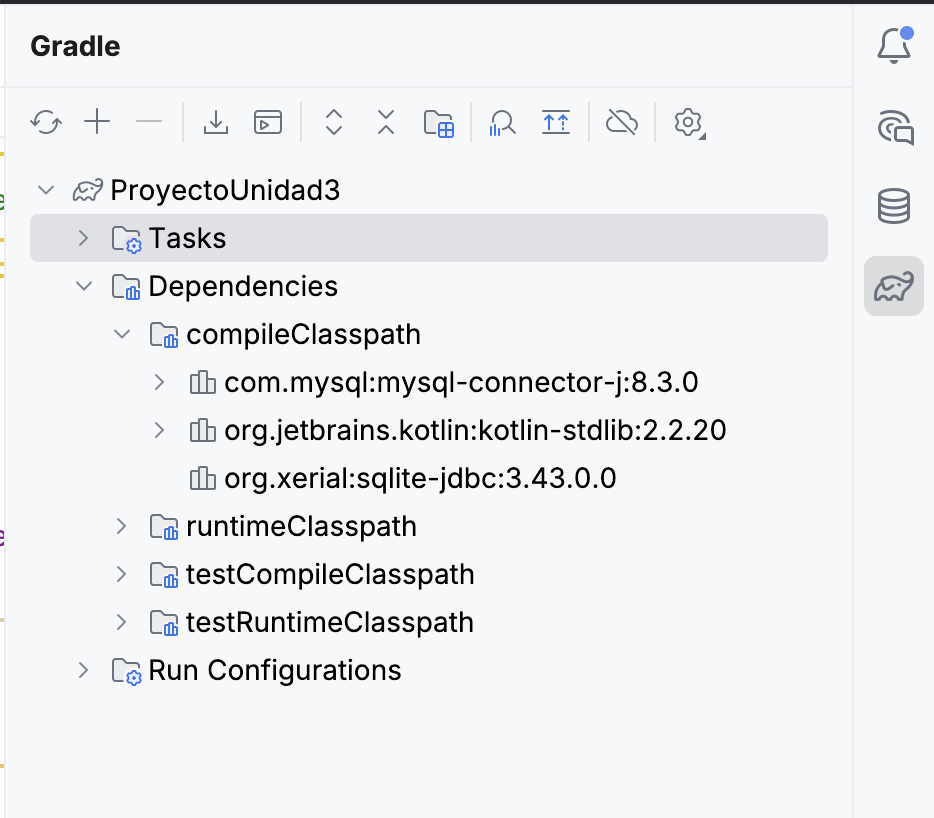Open Gradle settings gear dropdown
Viewport: 934px width, 818px height.
coord(689,123)
